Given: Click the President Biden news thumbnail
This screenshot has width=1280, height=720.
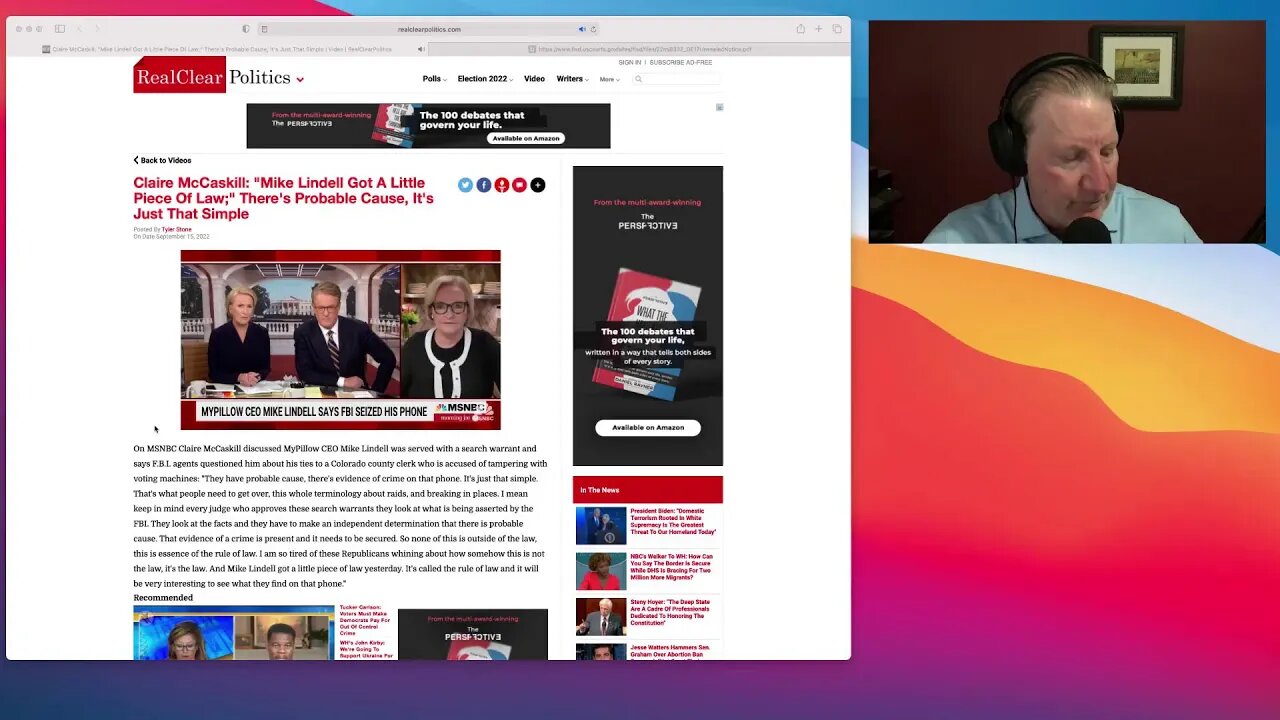Looking at the screenshot, I should point(601,526).
